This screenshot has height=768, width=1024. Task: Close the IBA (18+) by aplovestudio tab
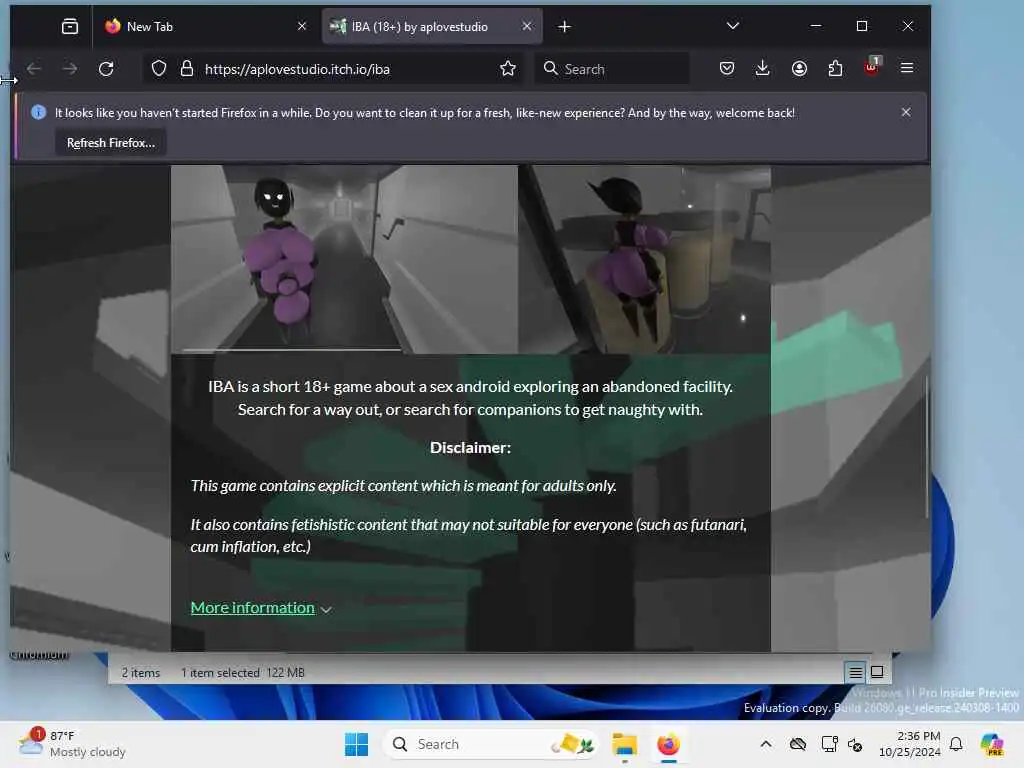click(527, 26)
